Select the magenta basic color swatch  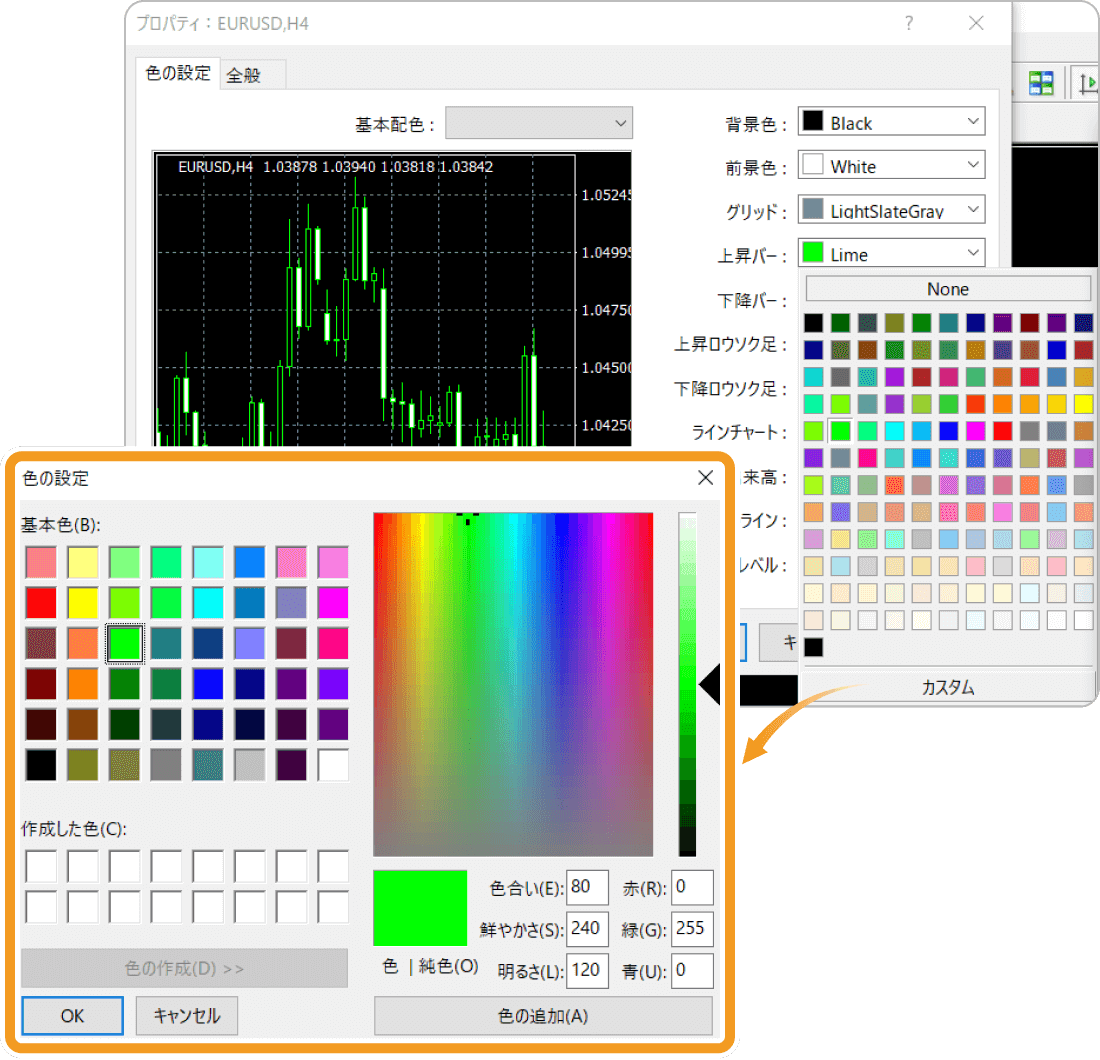pyautogui.click(x=333, y=603)
